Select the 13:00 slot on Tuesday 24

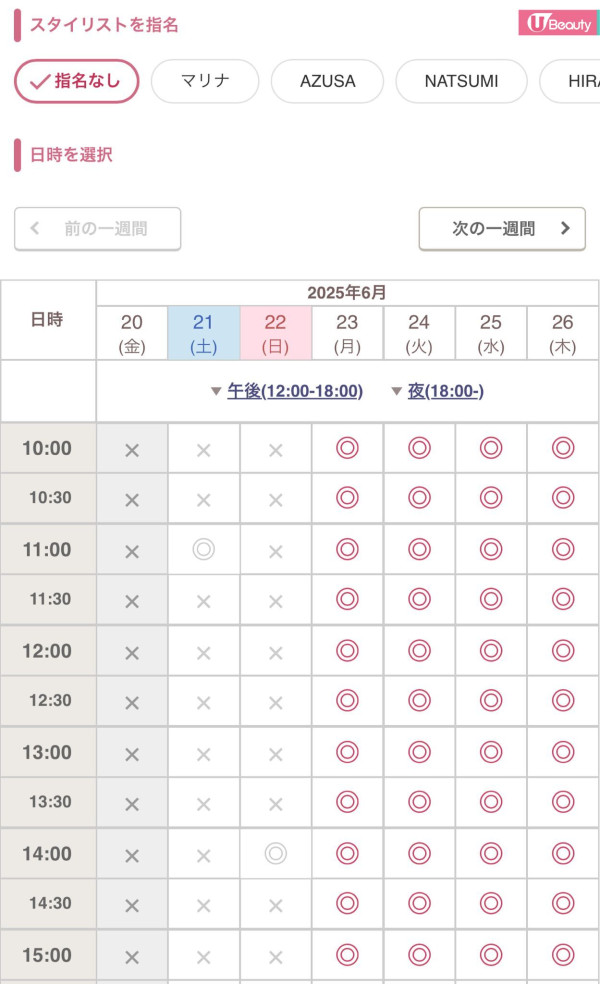pyautogui.click(x=419, y=752)
